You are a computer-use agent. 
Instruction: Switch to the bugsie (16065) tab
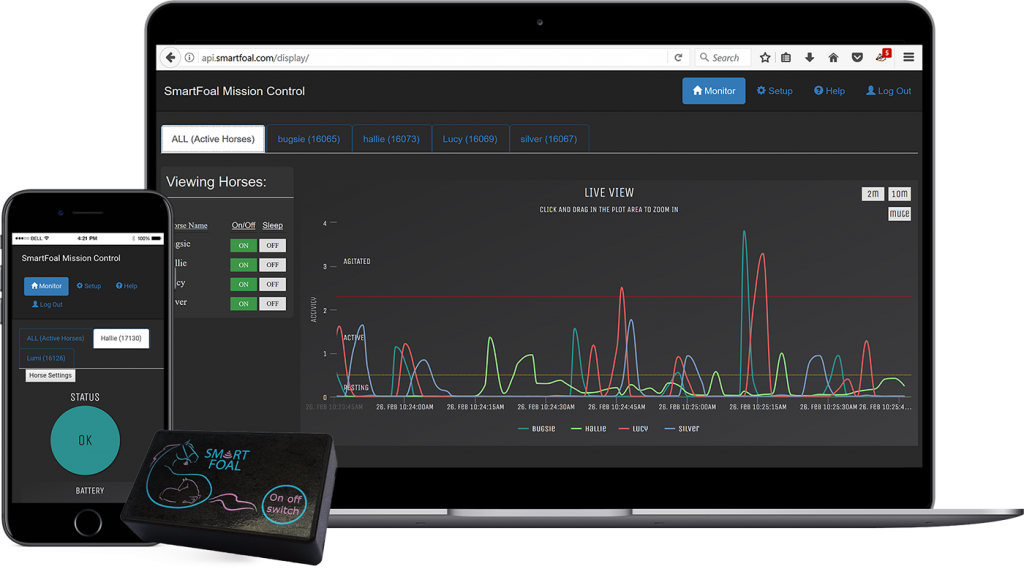[308, 139]
